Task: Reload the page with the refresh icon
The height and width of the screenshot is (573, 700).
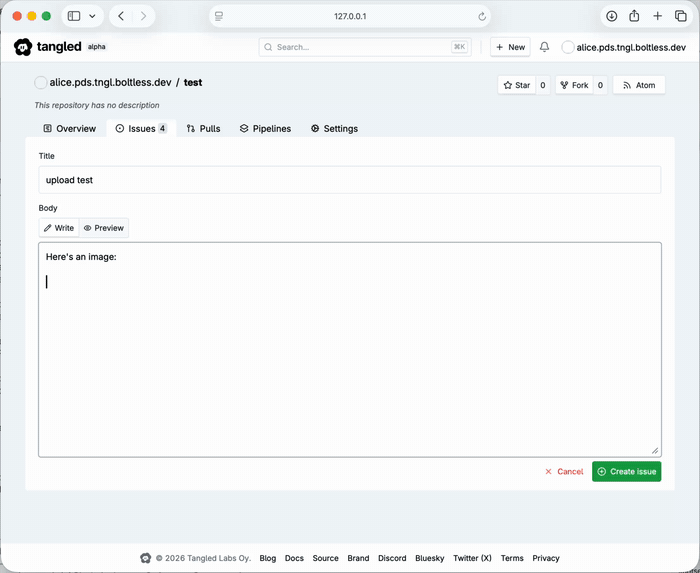Action: pos(482,17)
